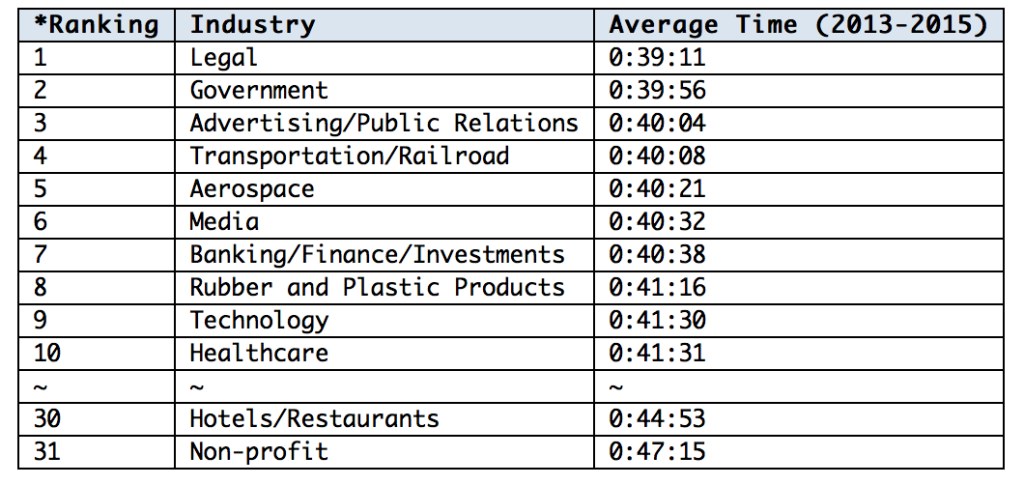Click the 0:39:11 time value
Screen dimensions: 1024x485
point(657,58)
